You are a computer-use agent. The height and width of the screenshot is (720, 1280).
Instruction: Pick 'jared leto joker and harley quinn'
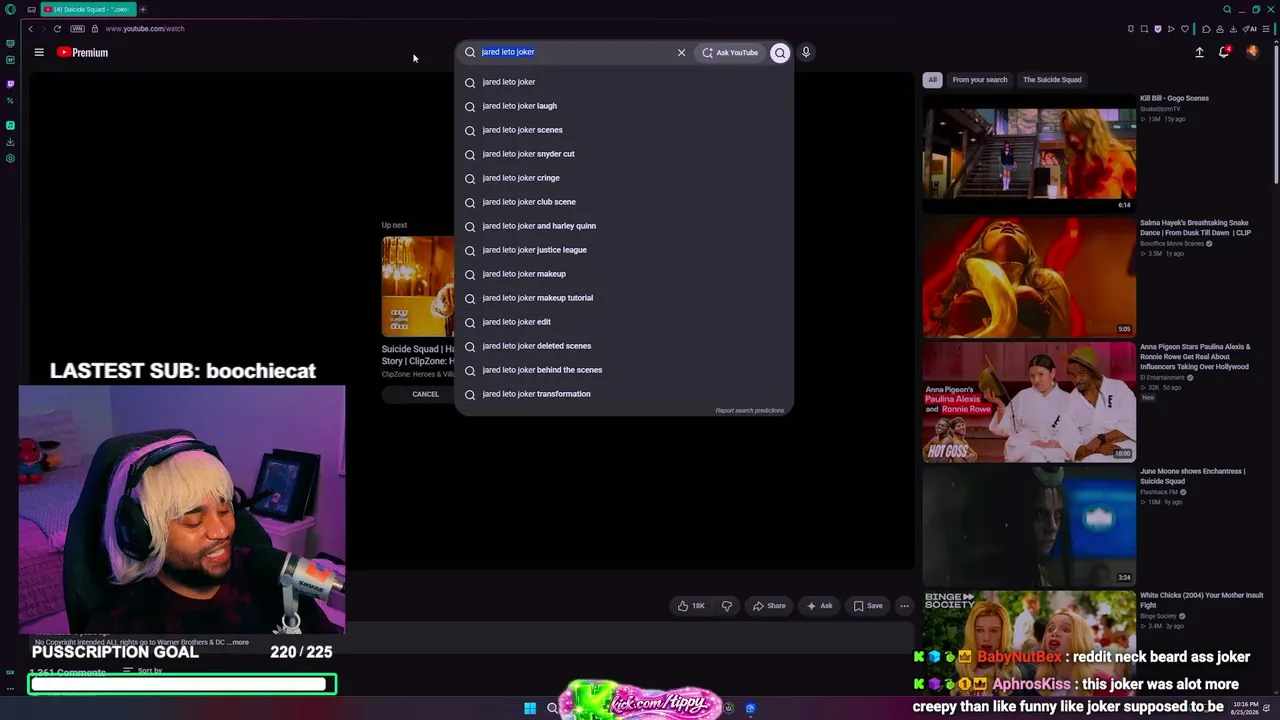[624, 226]
